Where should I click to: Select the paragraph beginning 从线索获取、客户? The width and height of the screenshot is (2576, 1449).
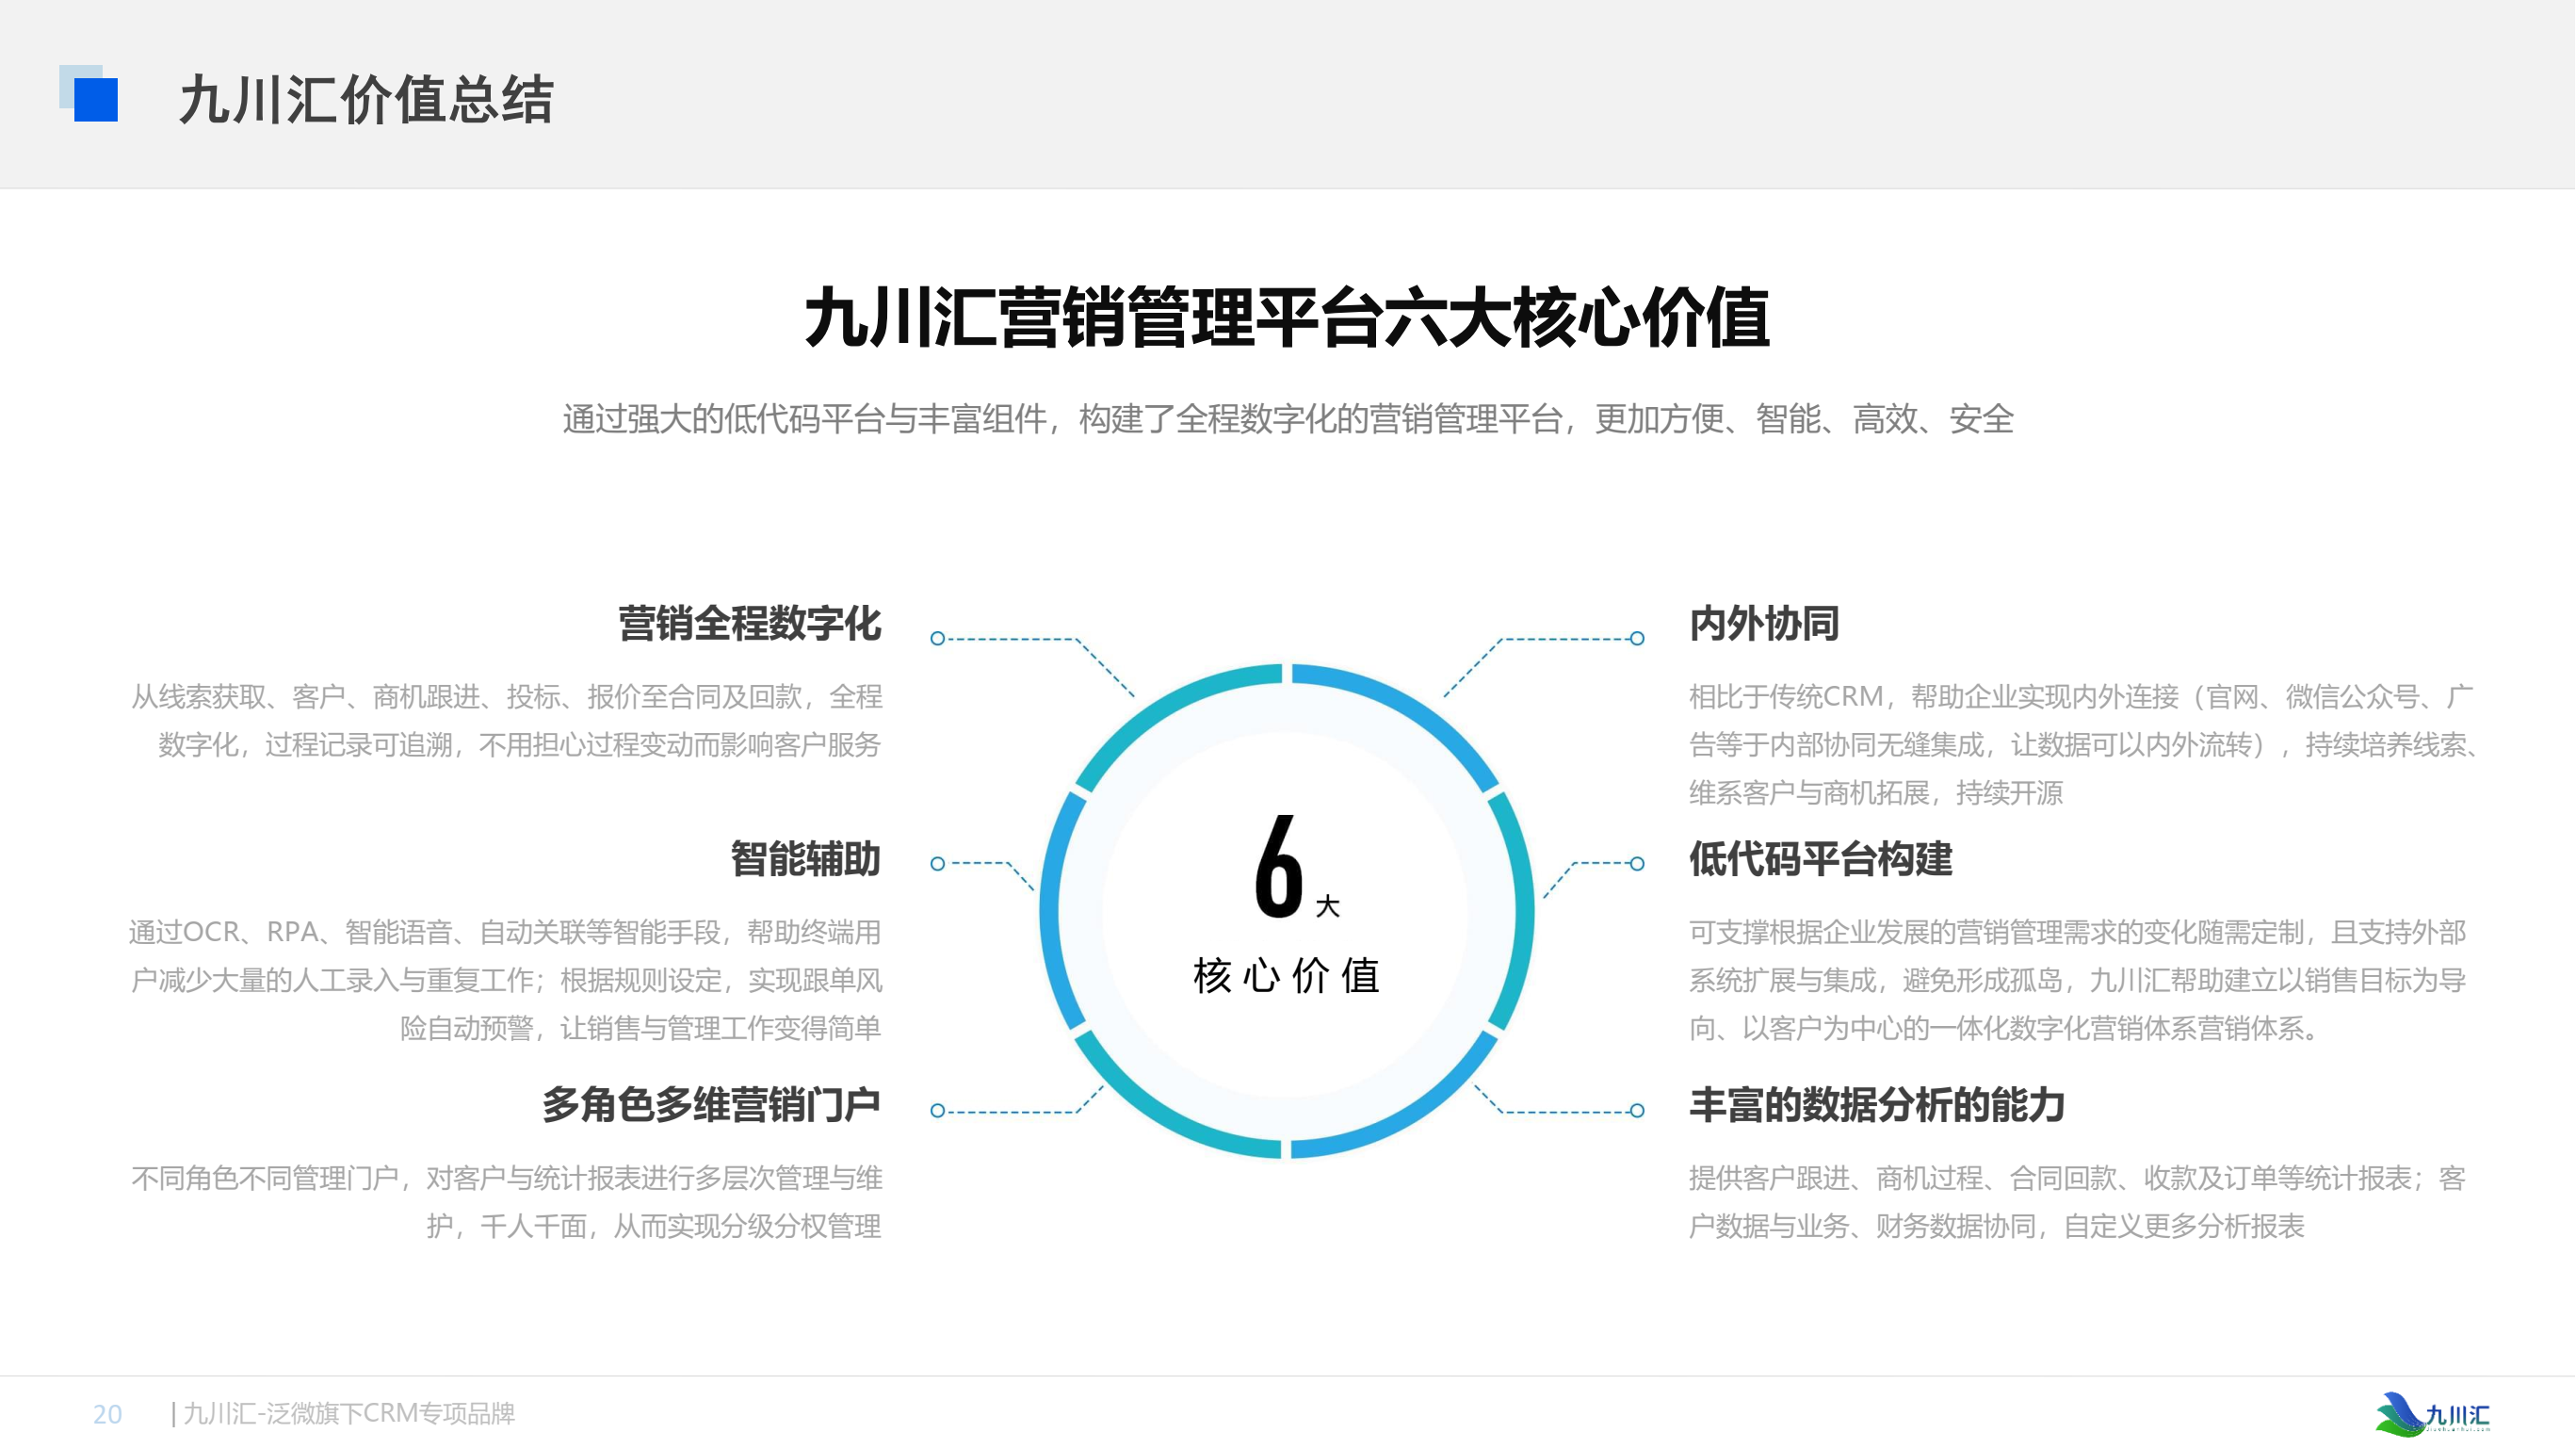[x=507, y=720]
